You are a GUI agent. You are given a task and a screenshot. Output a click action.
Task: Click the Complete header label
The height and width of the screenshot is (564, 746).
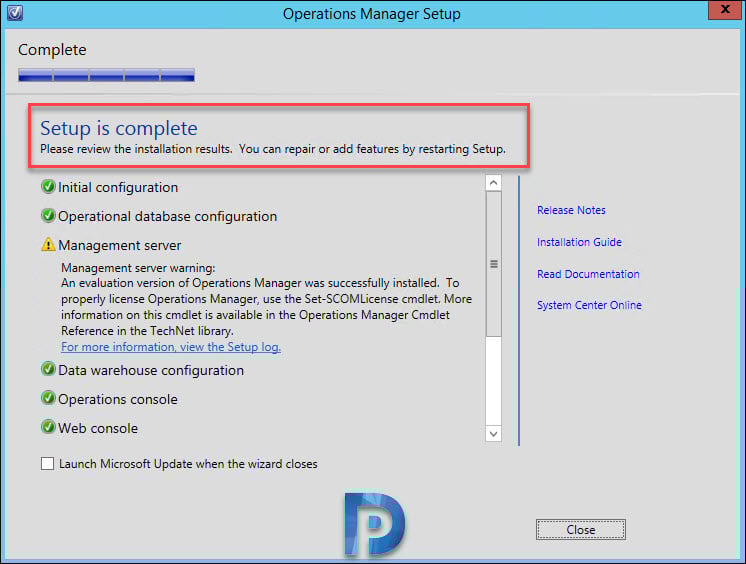point(52,50)
